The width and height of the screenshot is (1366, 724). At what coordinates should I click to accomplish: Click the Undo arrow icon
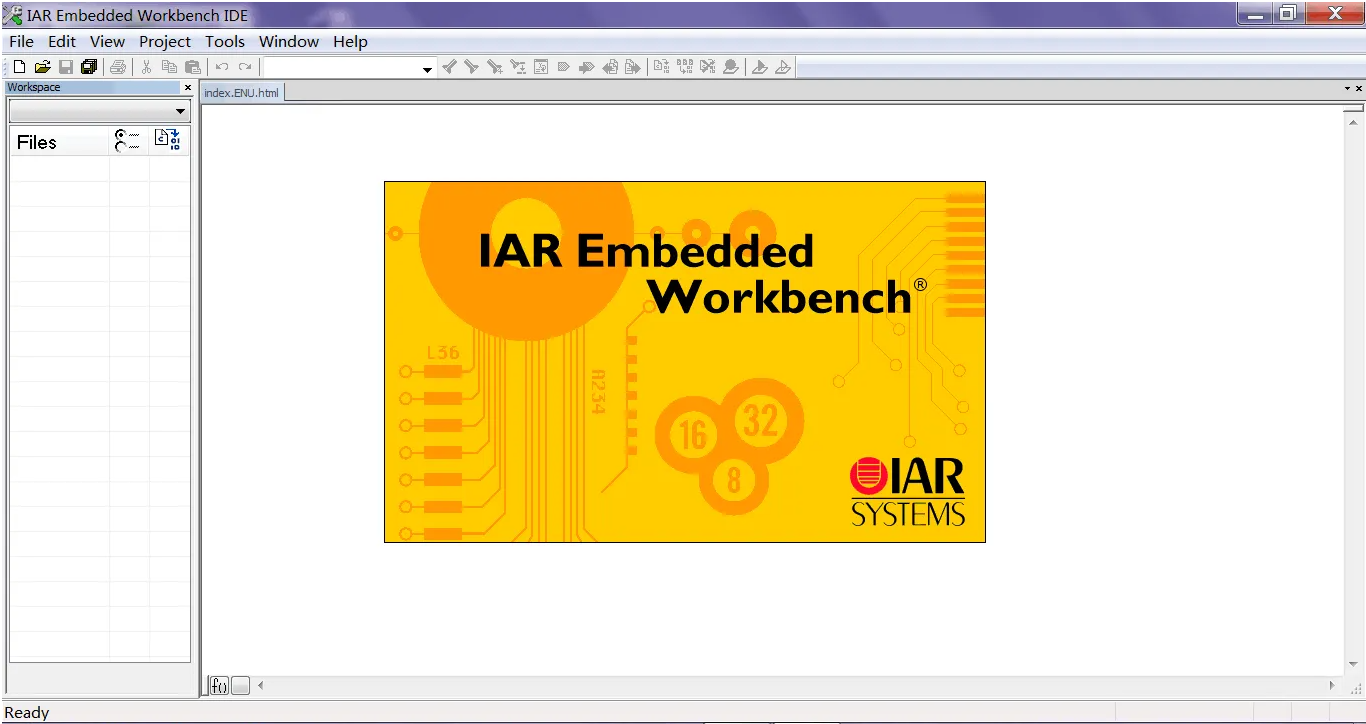click(x=222, y=67)
